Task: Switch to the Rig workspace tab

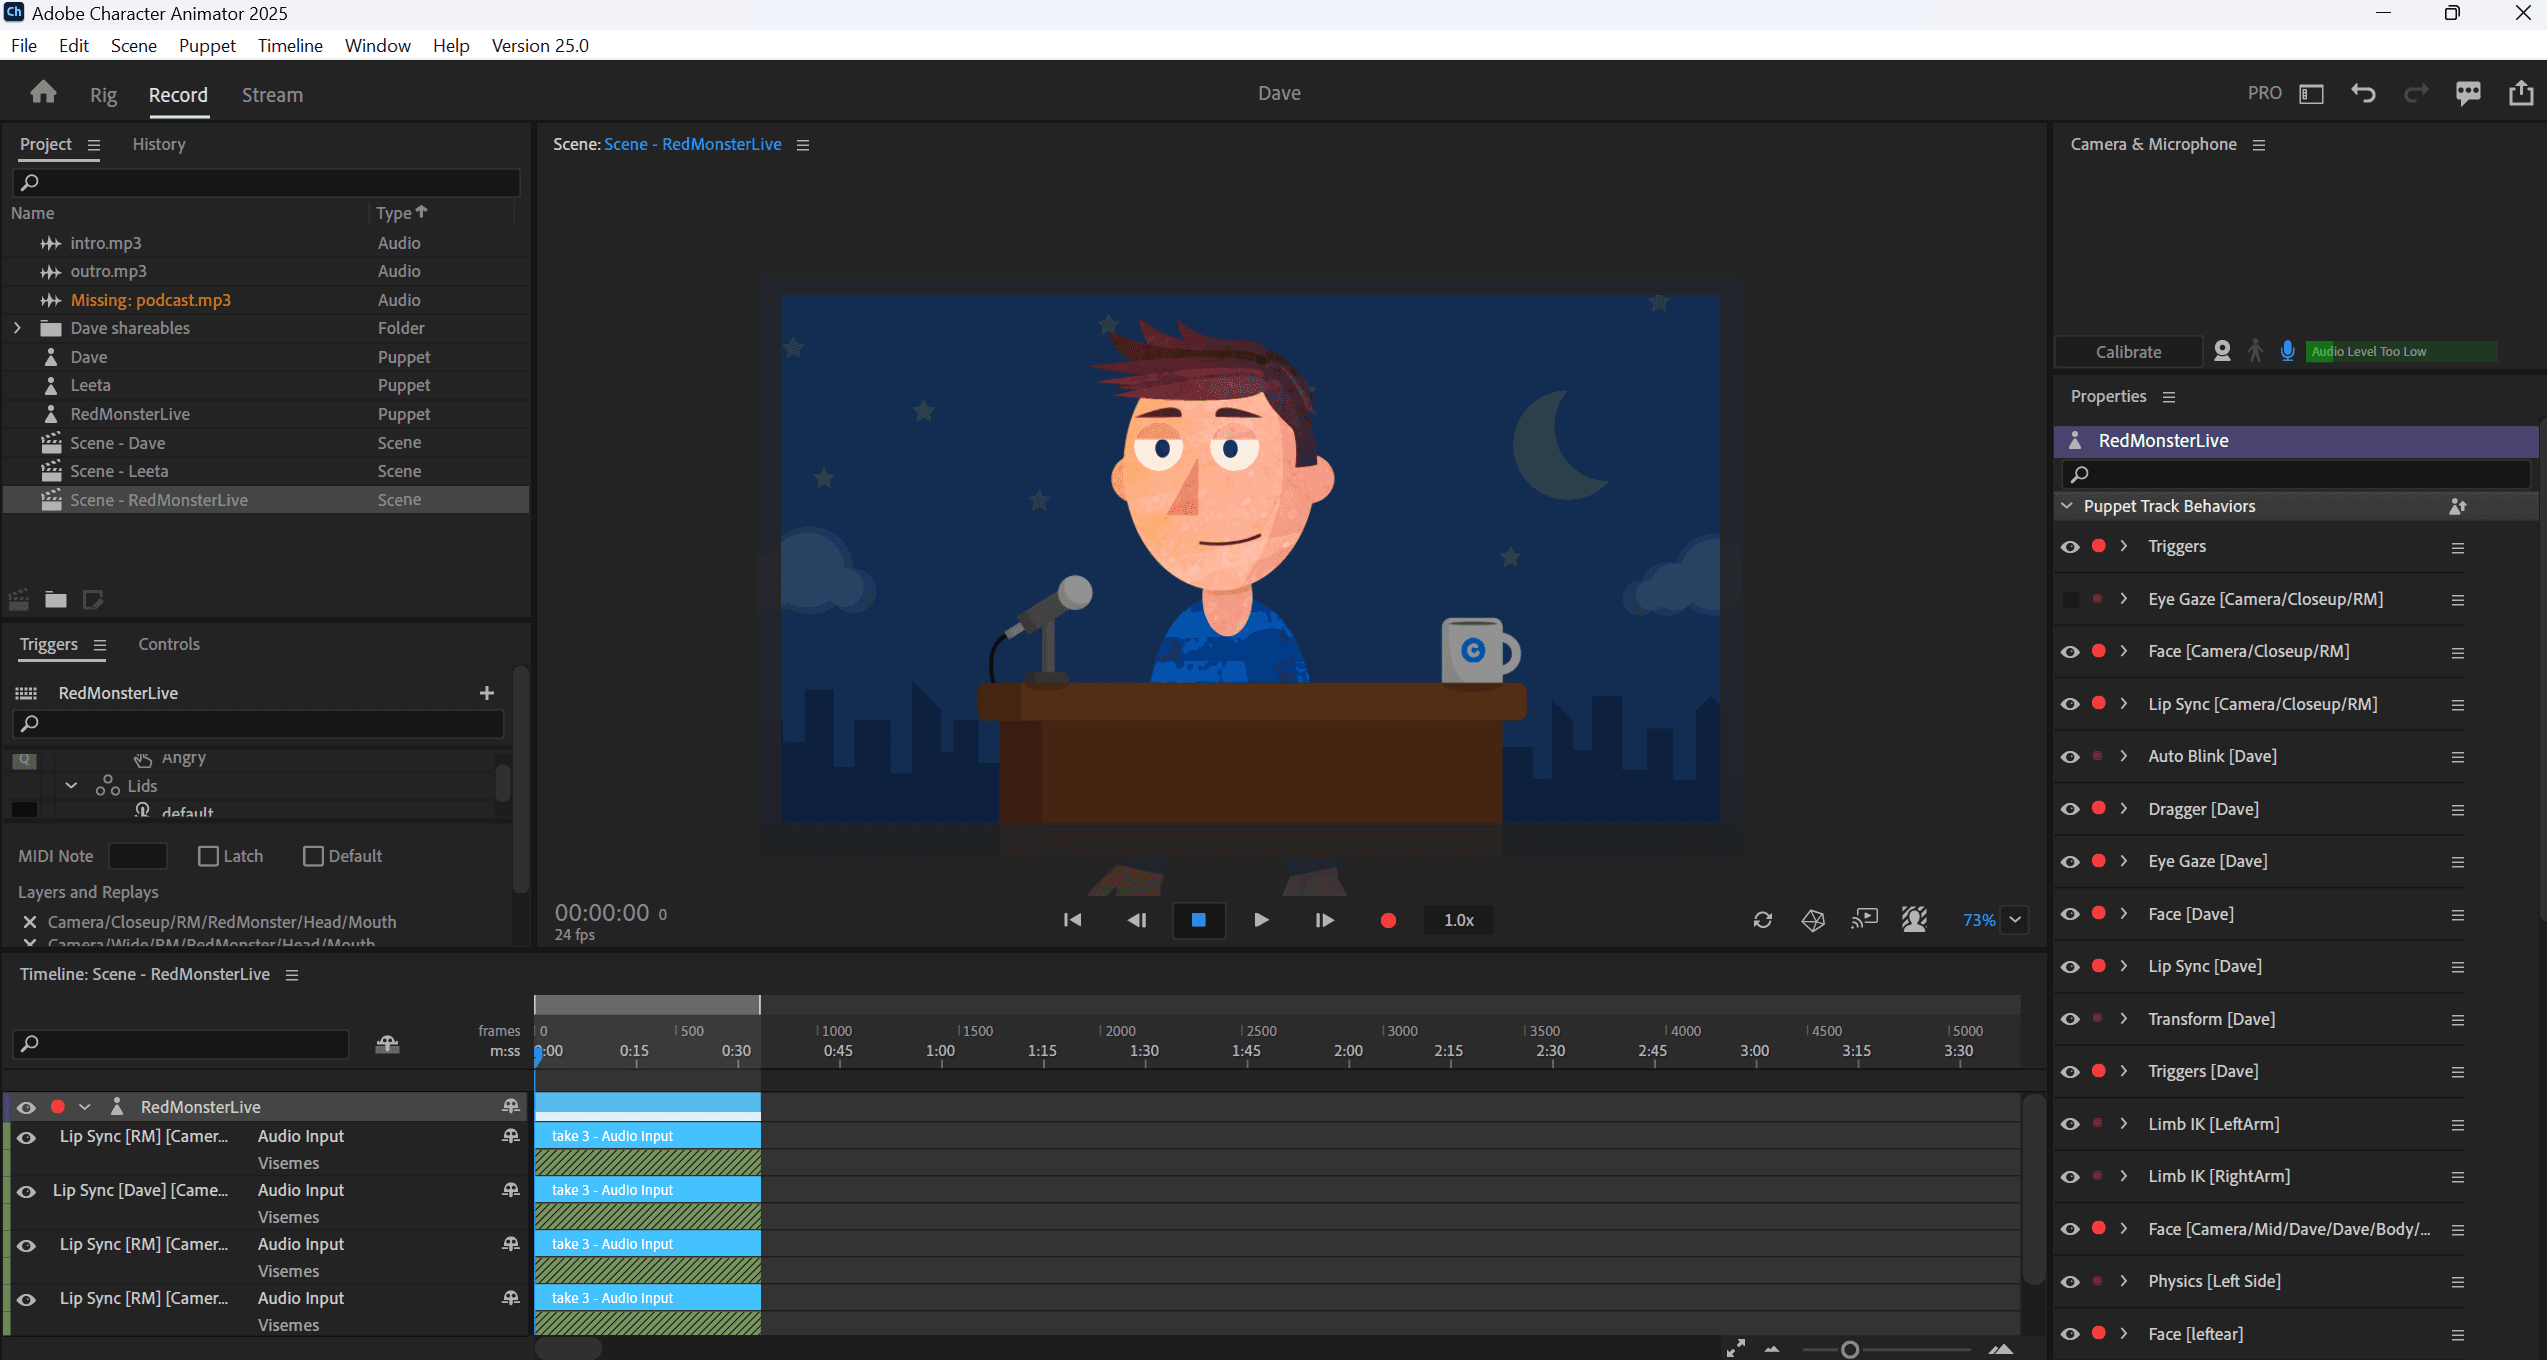Action: pos(103,95)
